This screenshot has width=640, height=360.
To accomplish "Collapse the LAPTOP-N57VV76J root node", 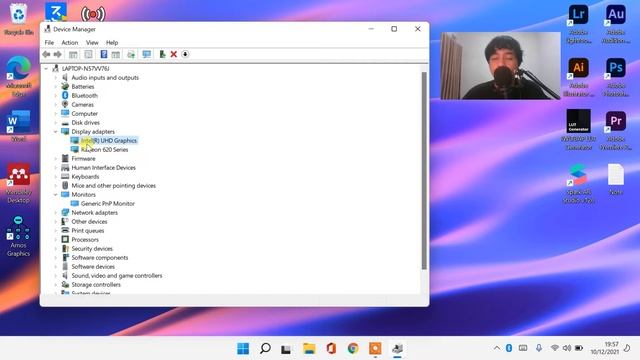I will 46,69.
